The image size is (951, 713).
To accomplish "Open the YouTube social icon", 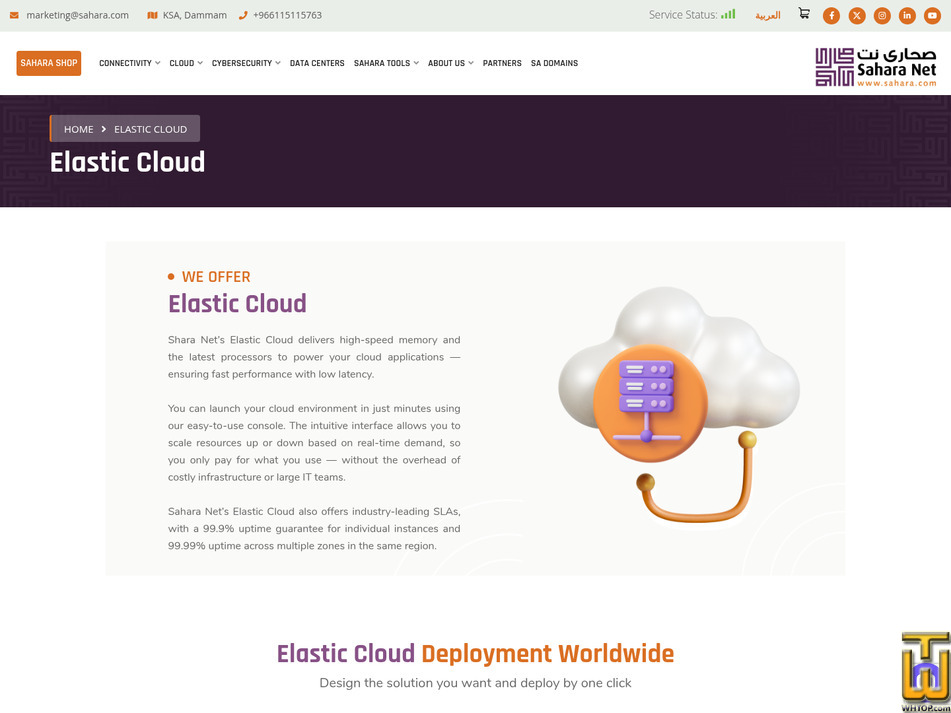I will [x=932, y=16].
